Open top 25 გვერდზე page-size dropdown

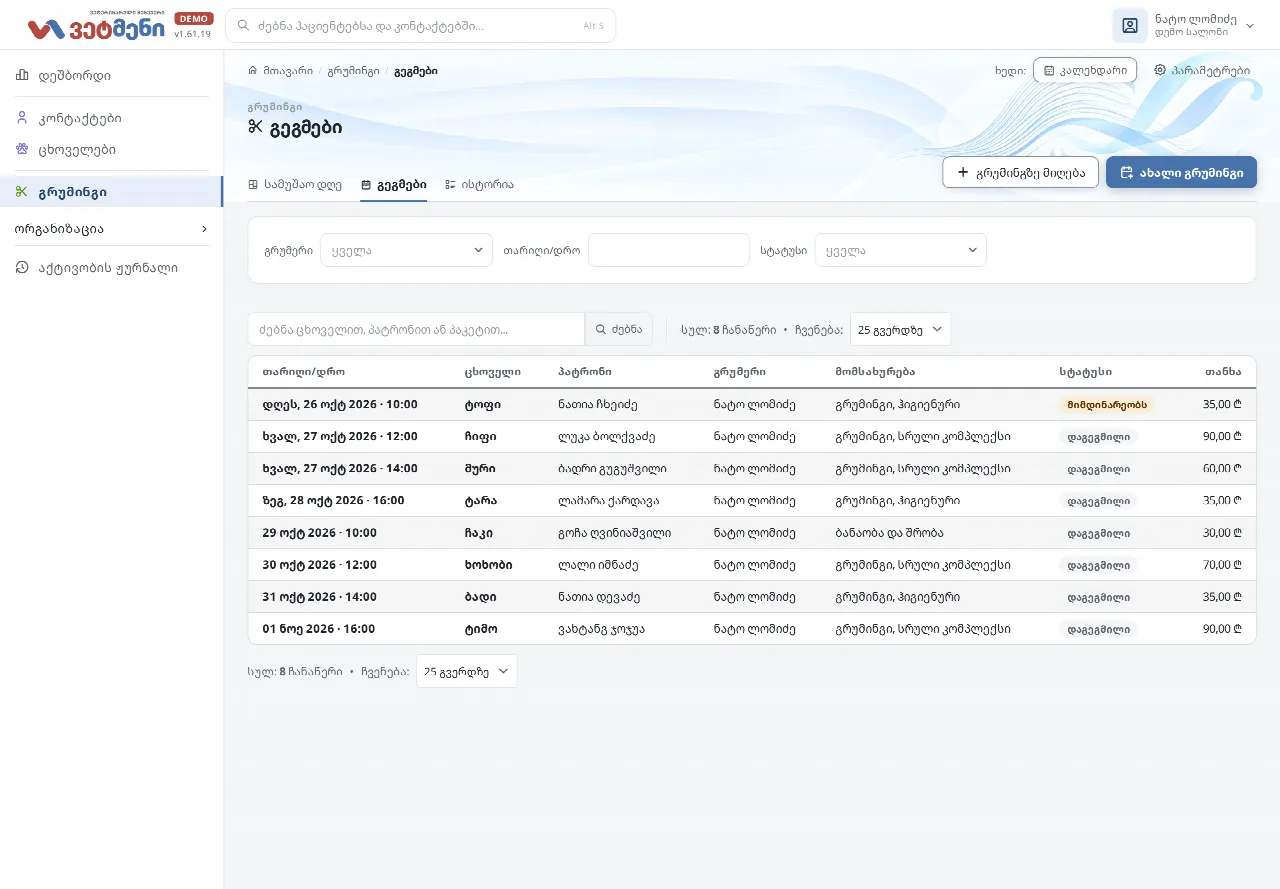[900, 329]
